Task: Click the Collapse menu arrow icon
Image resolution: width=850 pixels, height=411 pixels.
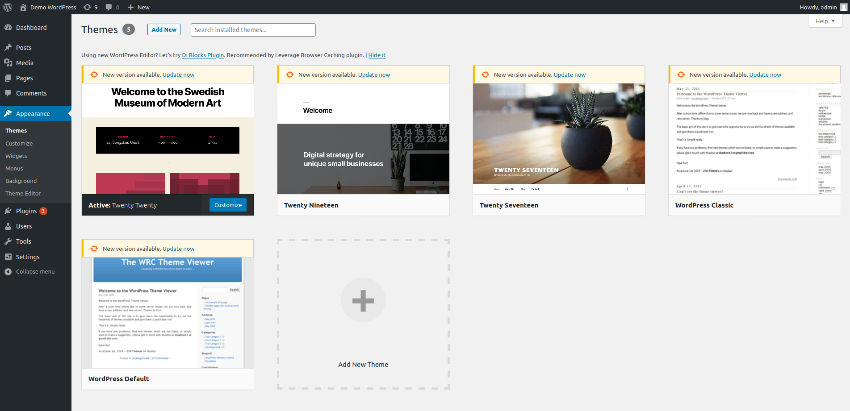Action: click(x=8, y=272)
